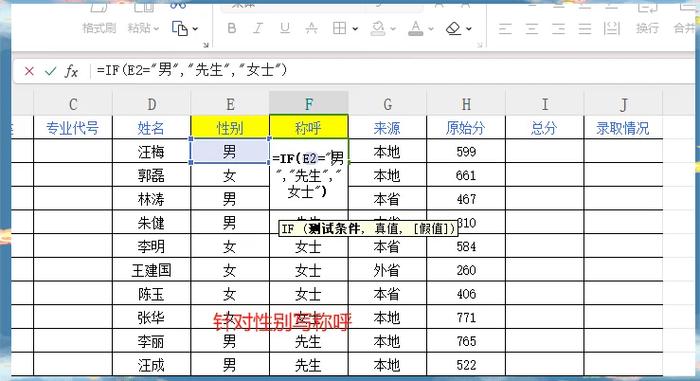Select the name cell 陈玉

pyautogui.click(x=151, y=293)
